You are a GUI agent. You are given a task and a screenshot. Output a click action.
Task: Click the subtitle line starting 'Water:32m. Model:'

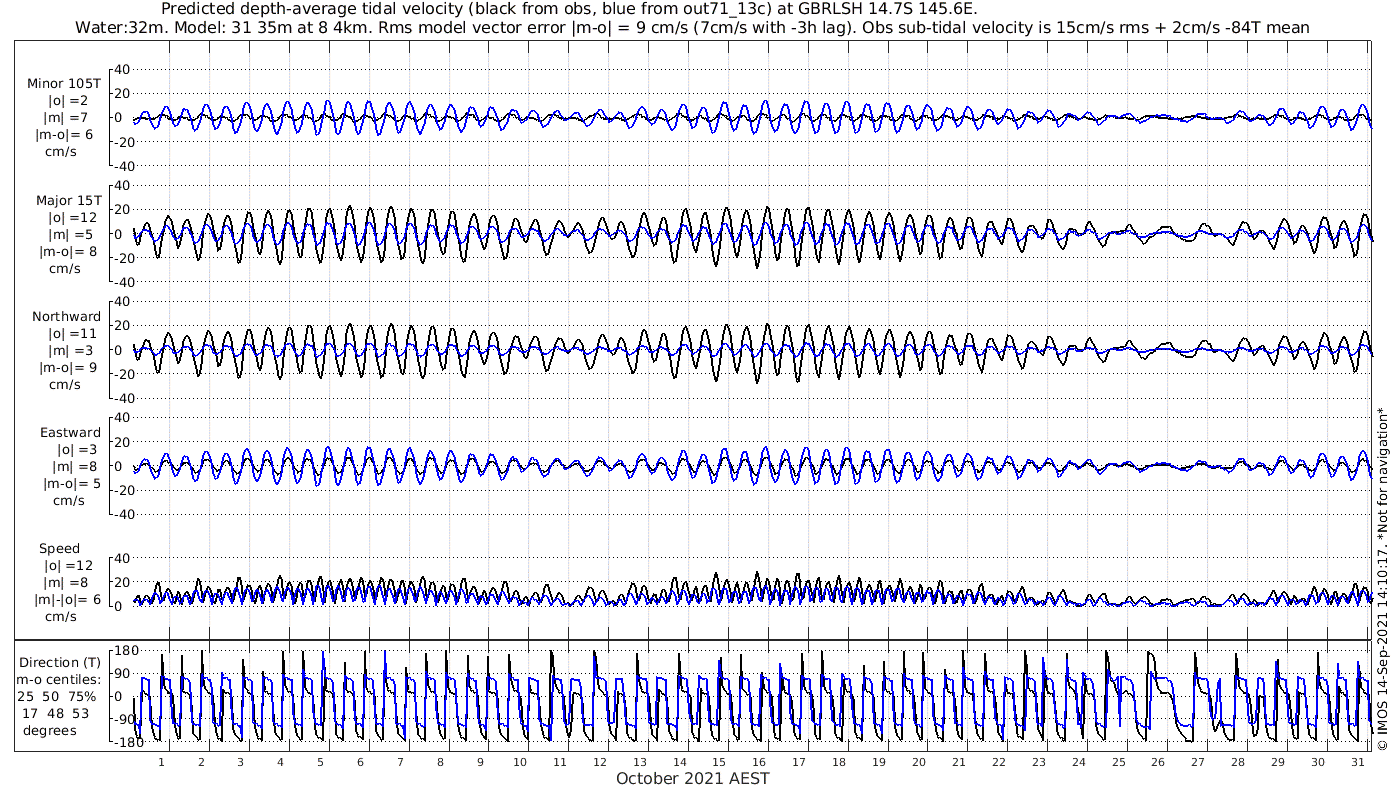pos(692,28)
